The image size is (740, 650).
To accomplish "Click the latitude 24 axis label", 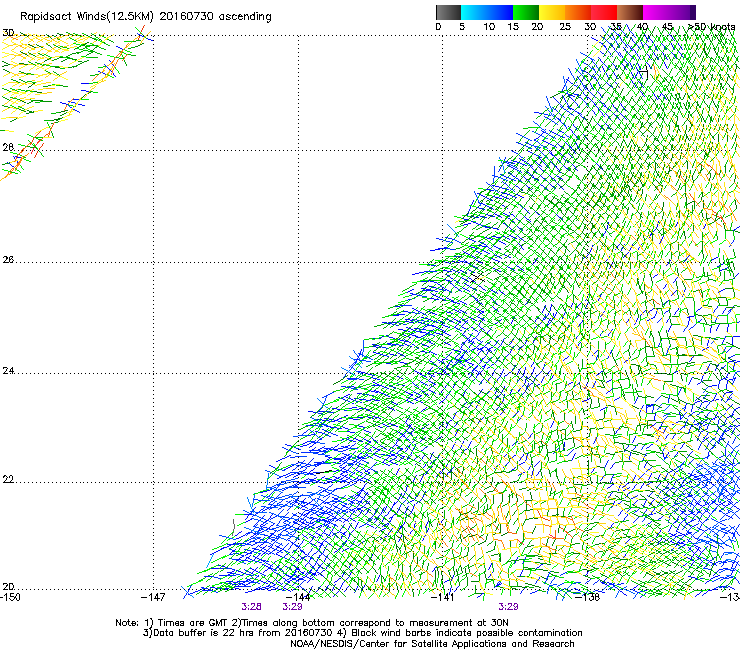I will click(x=8, y=371).
